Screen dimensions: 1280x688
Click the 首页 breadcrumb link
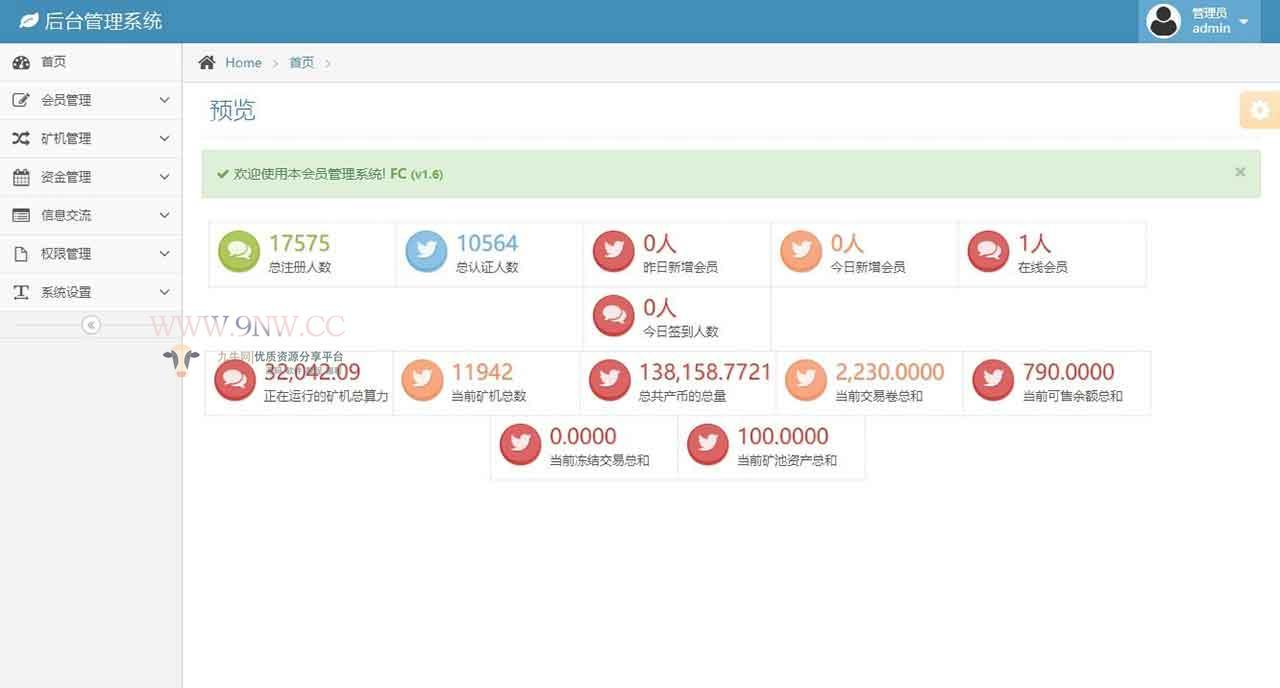[x=301, y=62]
